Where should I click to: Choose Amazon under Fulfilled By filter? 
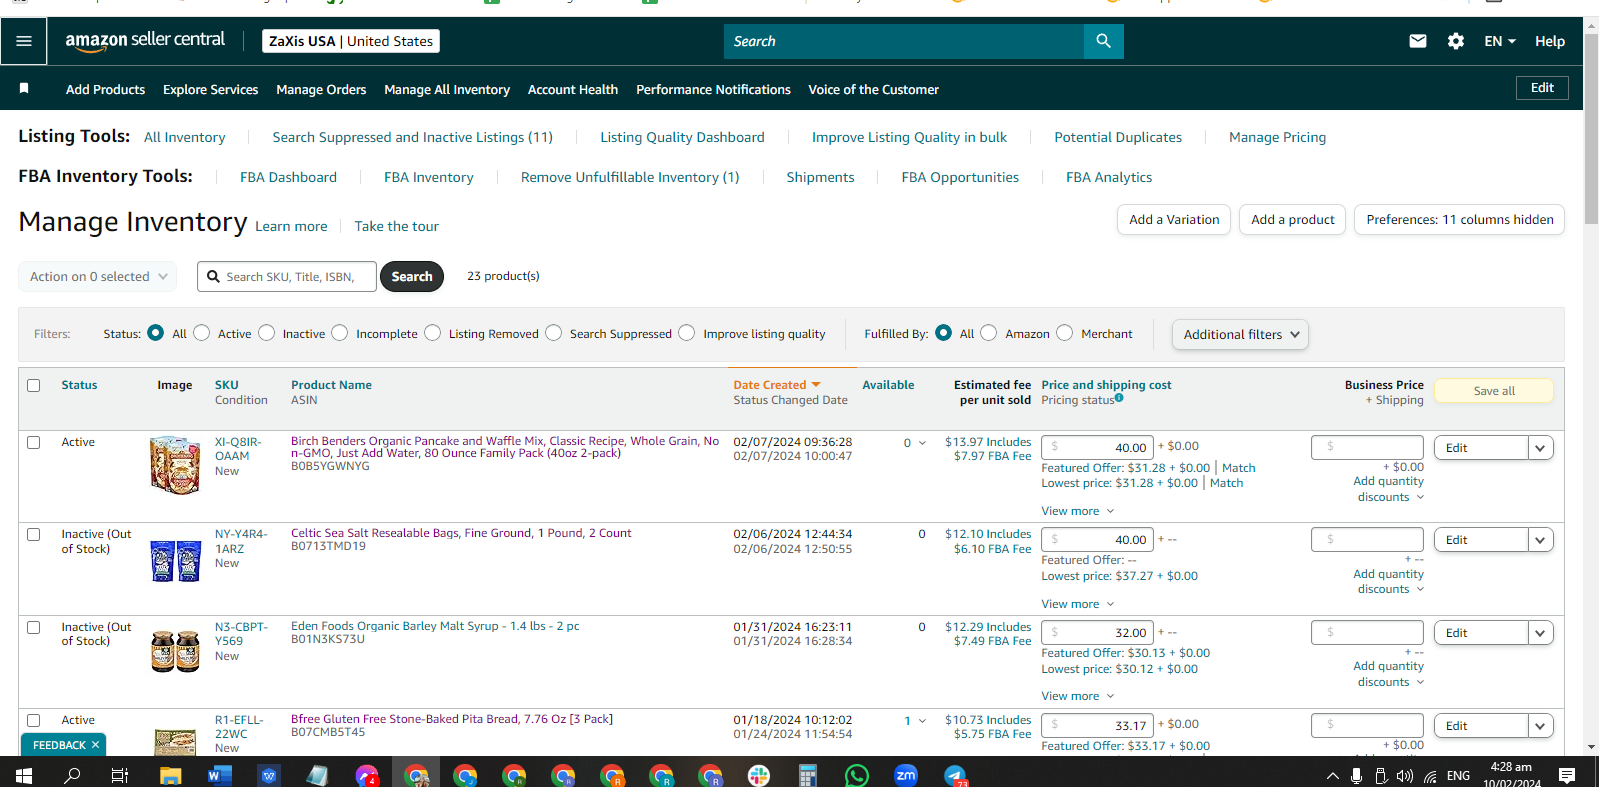[989, 333]
